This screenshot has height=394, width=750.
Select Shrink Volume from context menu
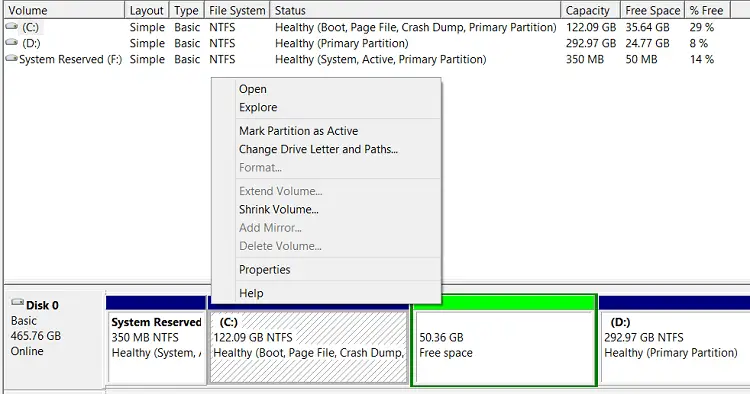coord(279,209)
